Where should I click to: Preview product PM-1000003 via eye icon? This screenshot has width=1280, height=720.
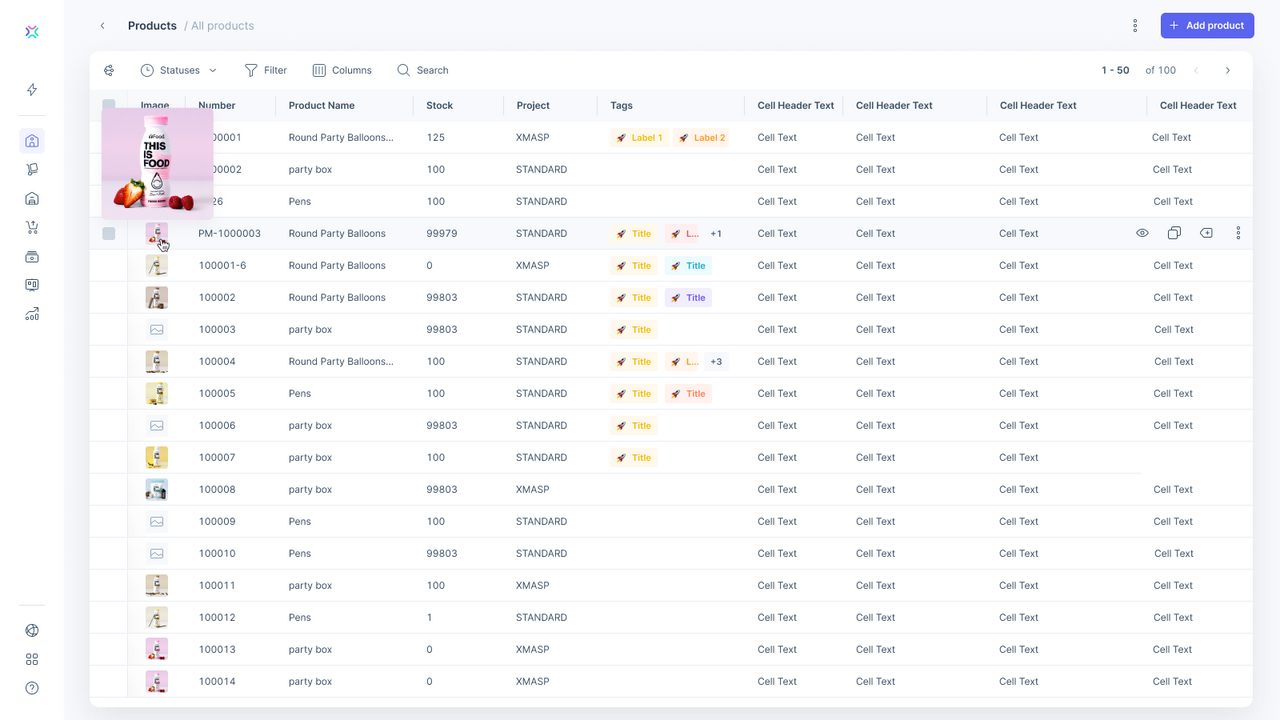[1142, 232]
